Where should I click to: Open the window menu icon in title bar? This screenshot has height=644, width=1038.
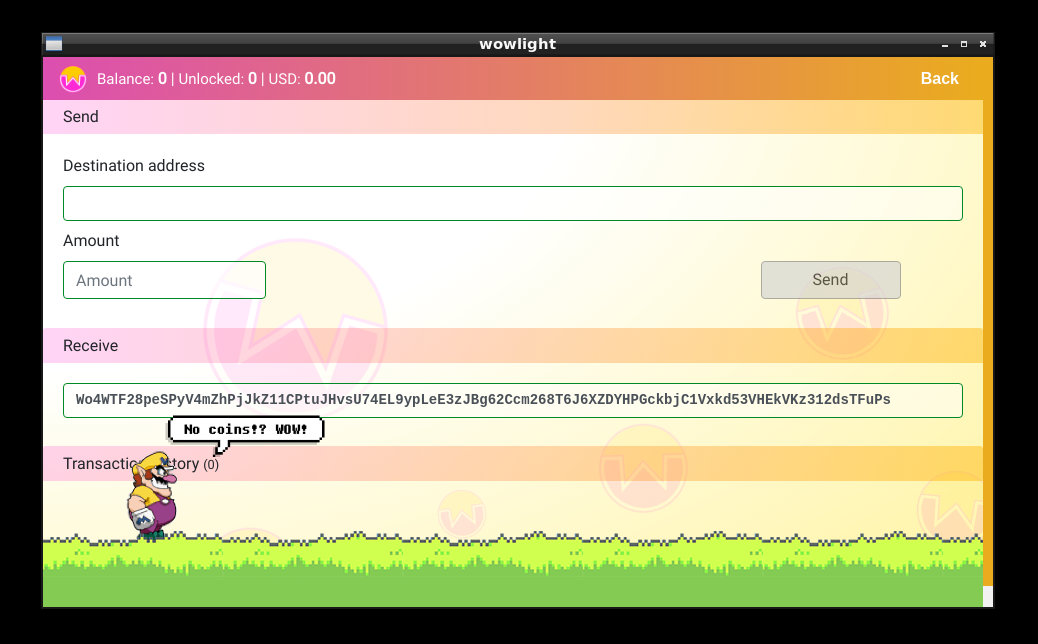tap(54, 44)
